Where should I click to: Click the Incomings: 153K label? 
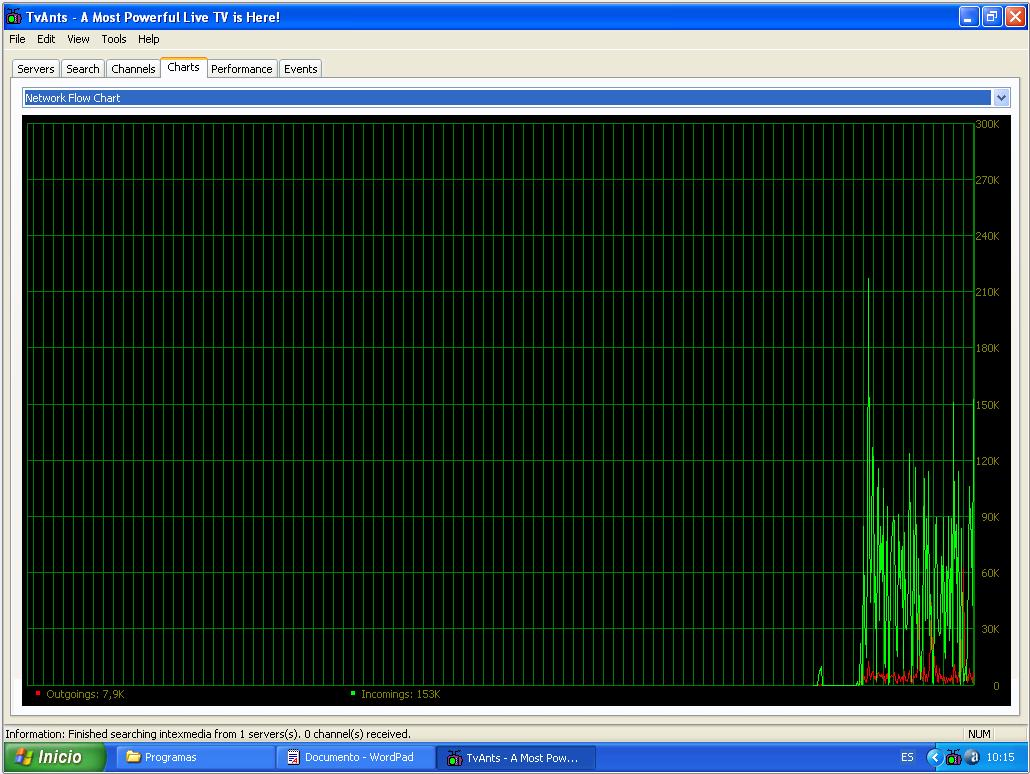(401, 694)
